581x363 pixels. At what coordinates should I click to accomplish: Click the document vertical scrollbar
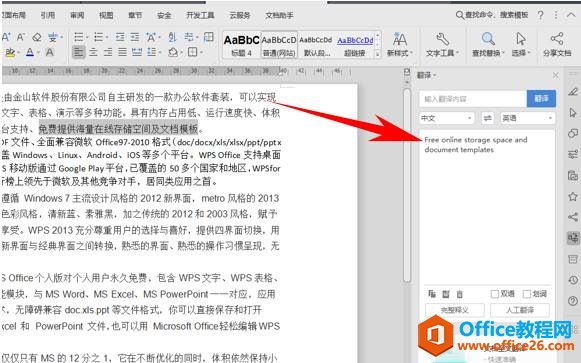point(407,185)
